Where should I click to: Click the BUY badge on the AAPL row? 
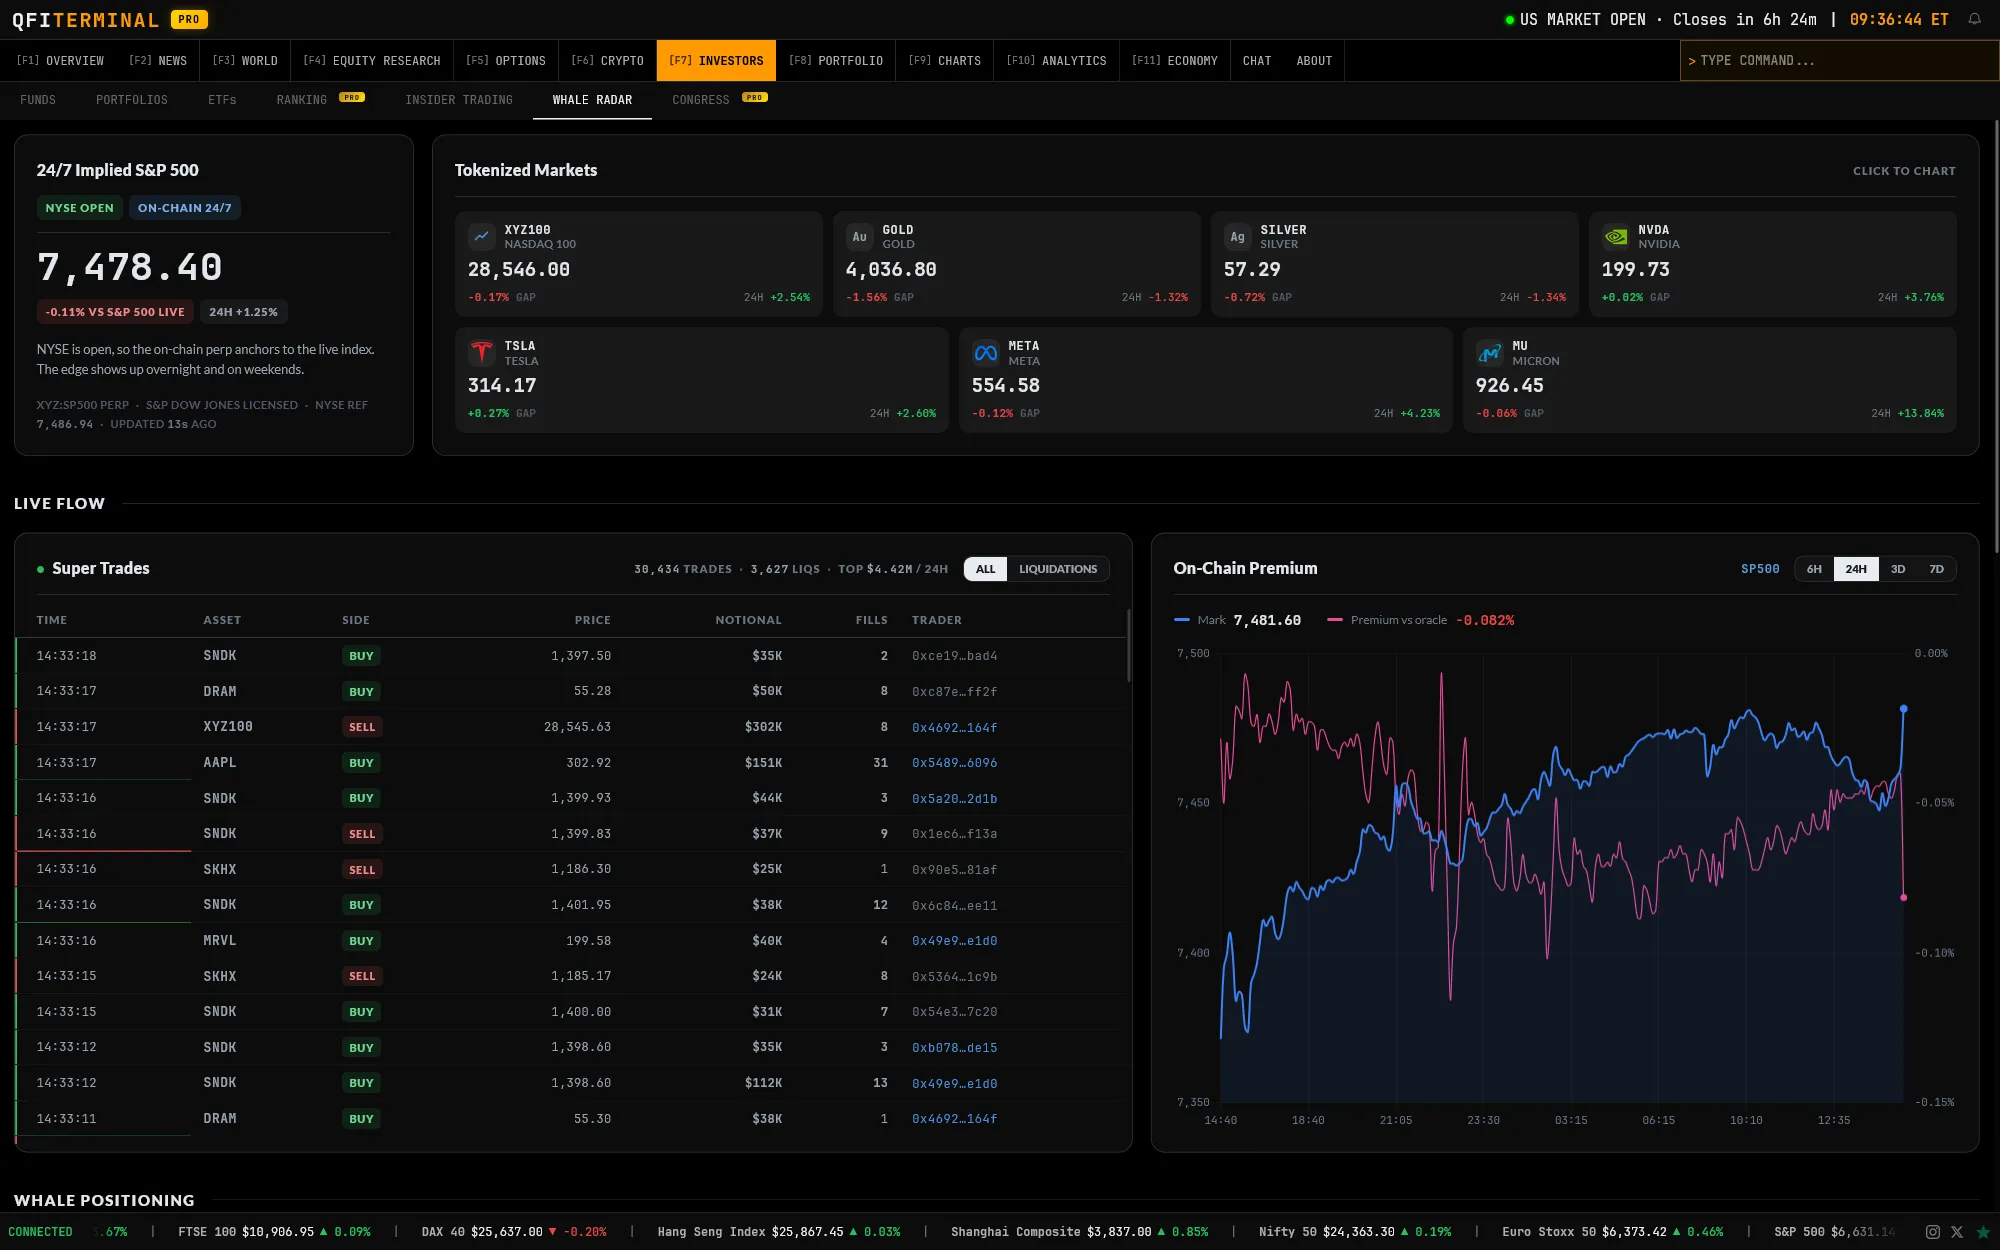[x=361, y=763]
